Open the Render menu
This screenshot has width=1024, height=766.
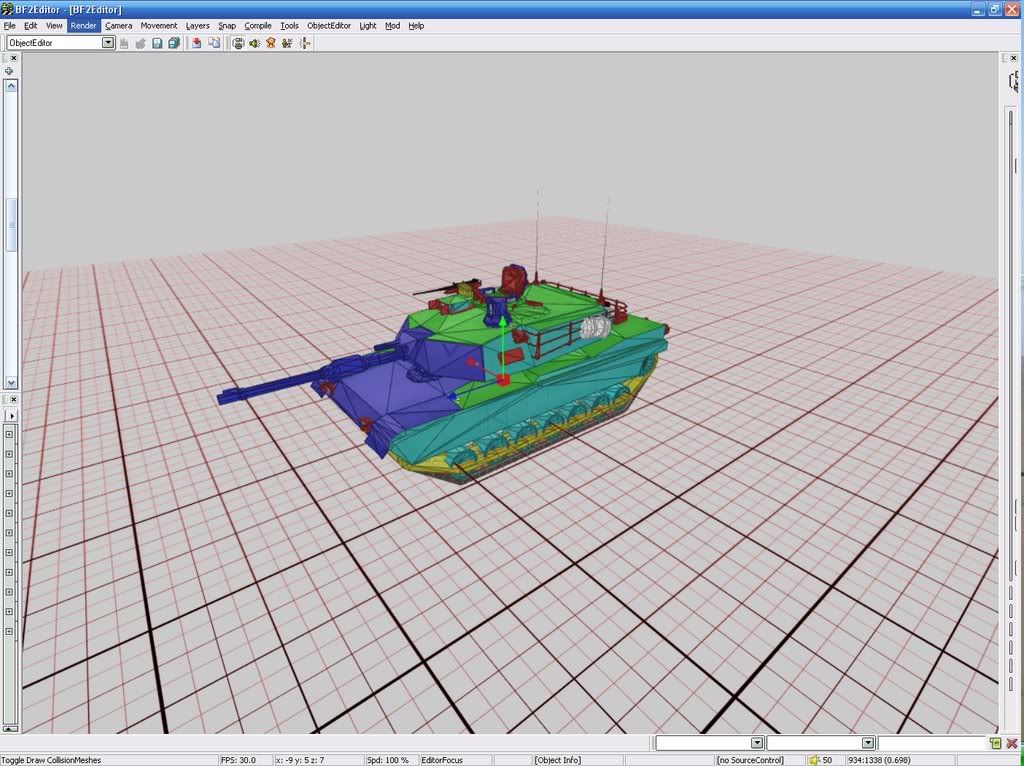83,26
